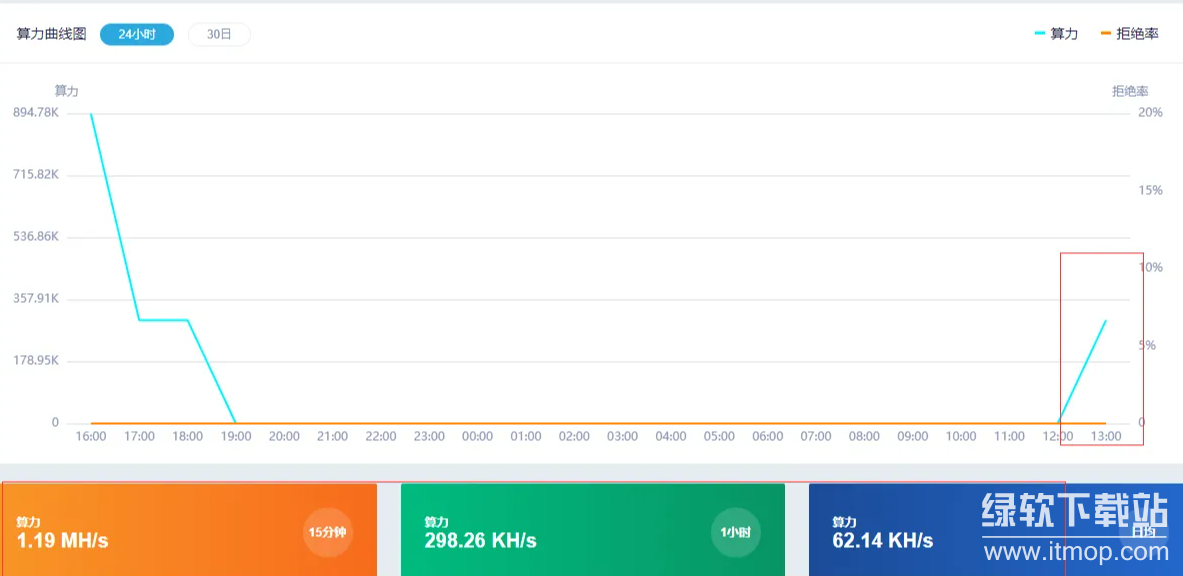Image resolution: width=1183 pixels, height=576 pixels.
Task: Toggle the cyan 算力 legend series
Action: (1056, 34)
